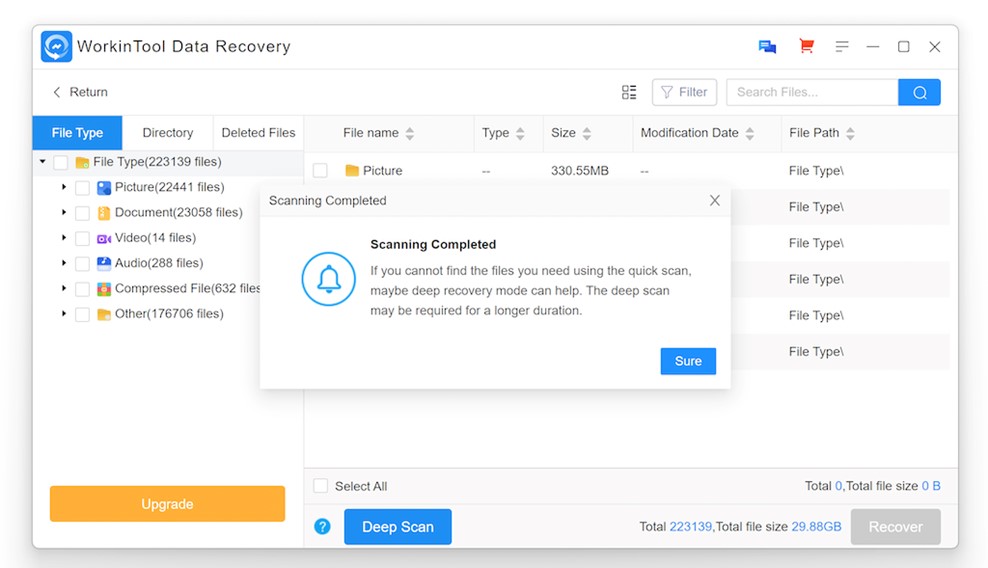Screen dimensions: 988x568
Task: Switch the list view layout icon
Action: coord(629,92)
